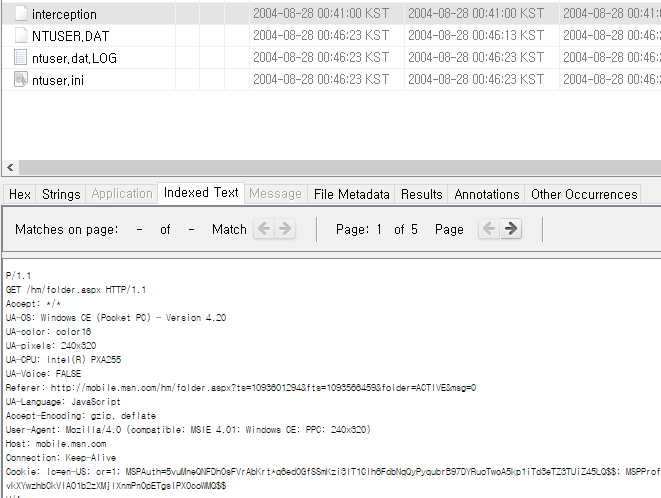661x498 pixels.
Task: Click the Referer mobile.msn.com URL line
Action: pyautogui.click(x=241, y=388)
